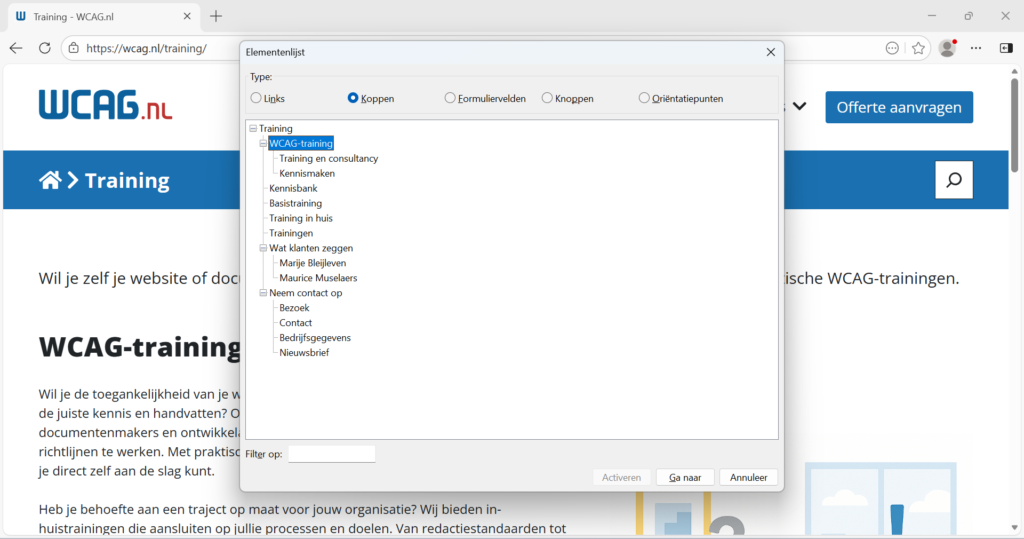Select the Contact heading
1024x539 pixels.
pyautogui.click(x=295, y=323)
